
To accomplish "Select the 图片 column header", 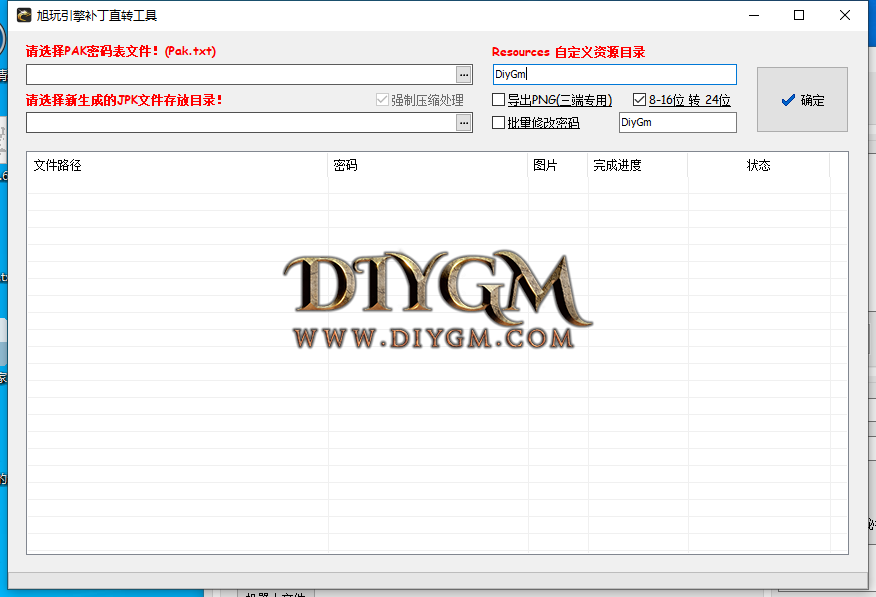I will point(558,165).
